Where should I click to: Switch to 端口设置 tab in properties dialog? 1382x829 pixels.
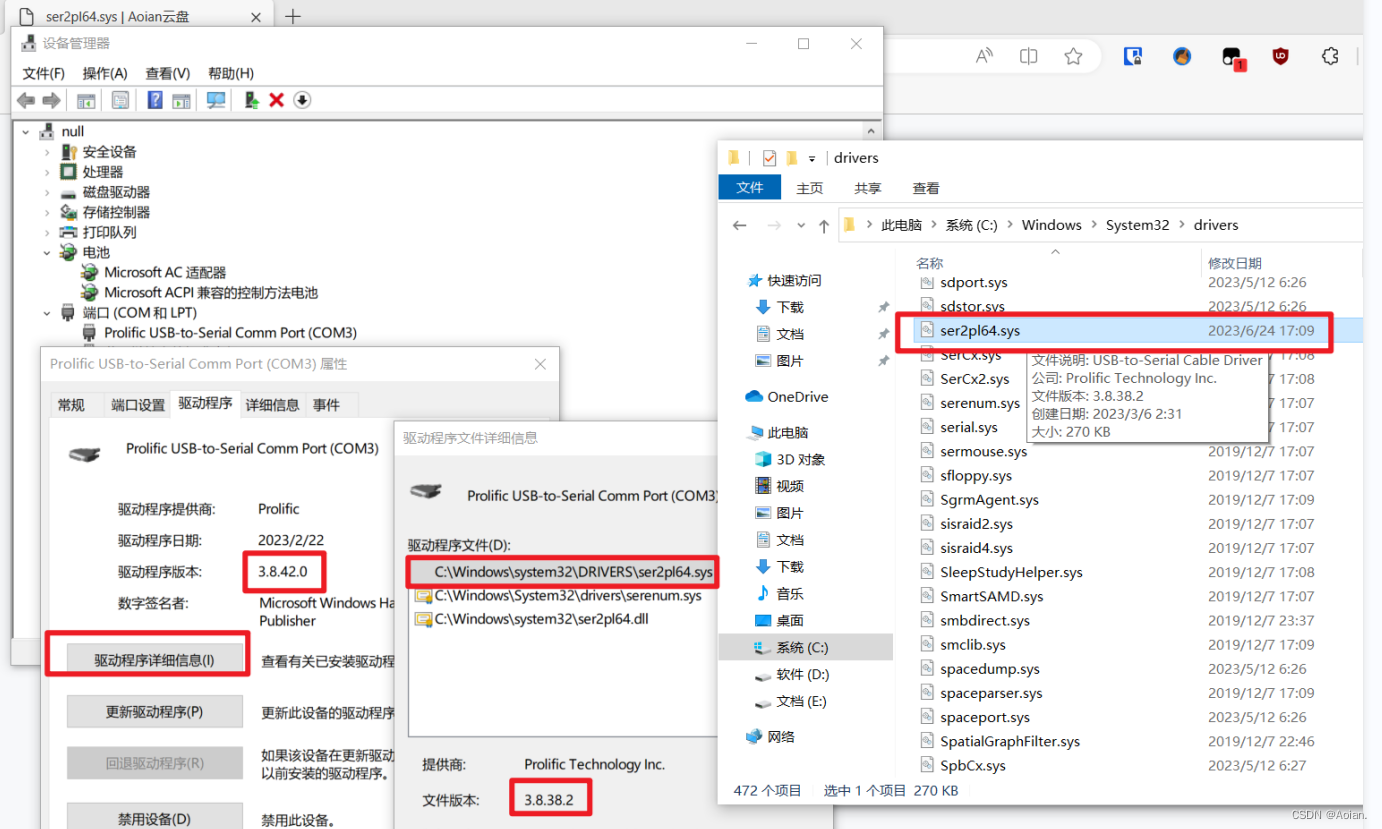(138, 405)
